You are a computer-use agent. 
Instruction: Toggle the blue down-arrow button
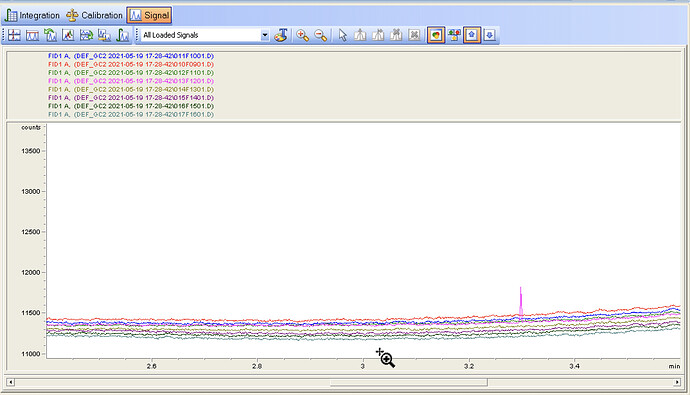click(490, 35)
